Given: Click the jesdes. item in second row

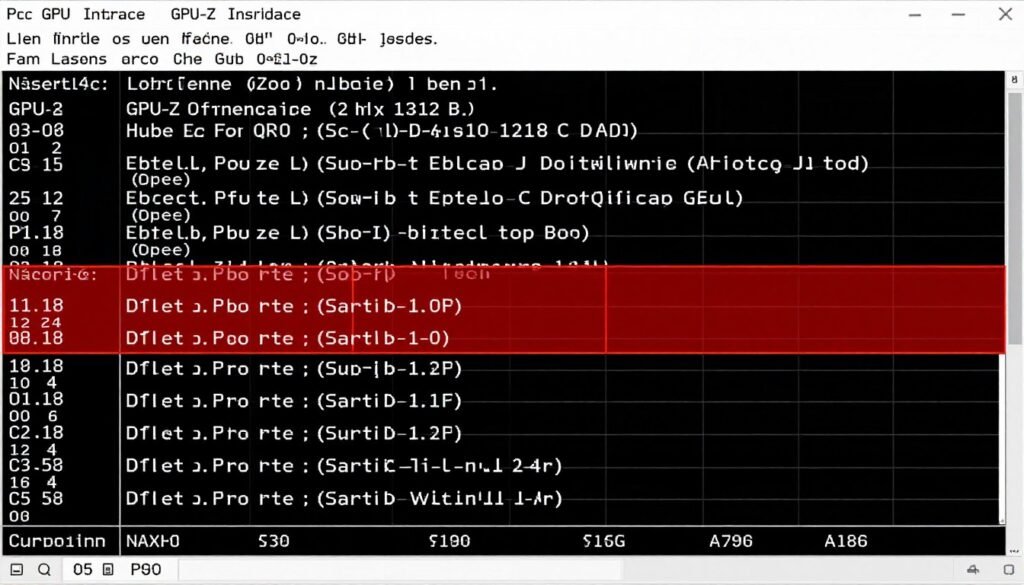Looking at the screenshot, I should pos(409,39).
